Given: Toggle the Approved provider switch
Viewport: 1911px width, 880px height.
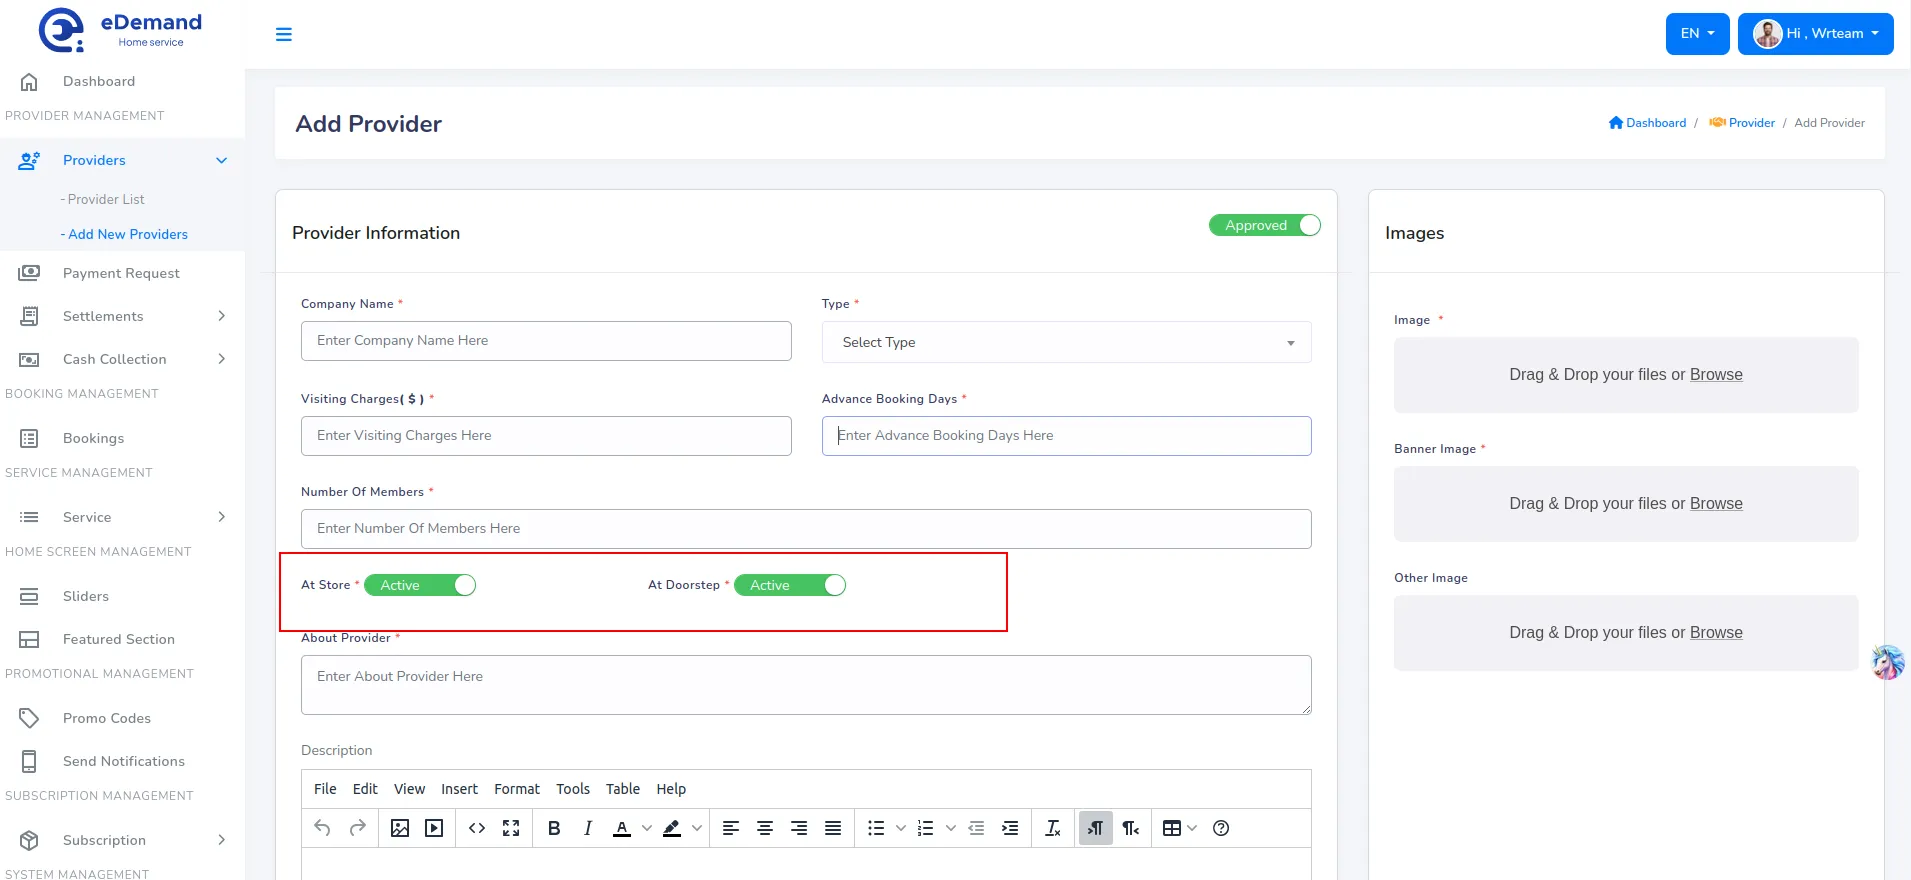Looking at the screenshot, I should [x=1264, y=225].
